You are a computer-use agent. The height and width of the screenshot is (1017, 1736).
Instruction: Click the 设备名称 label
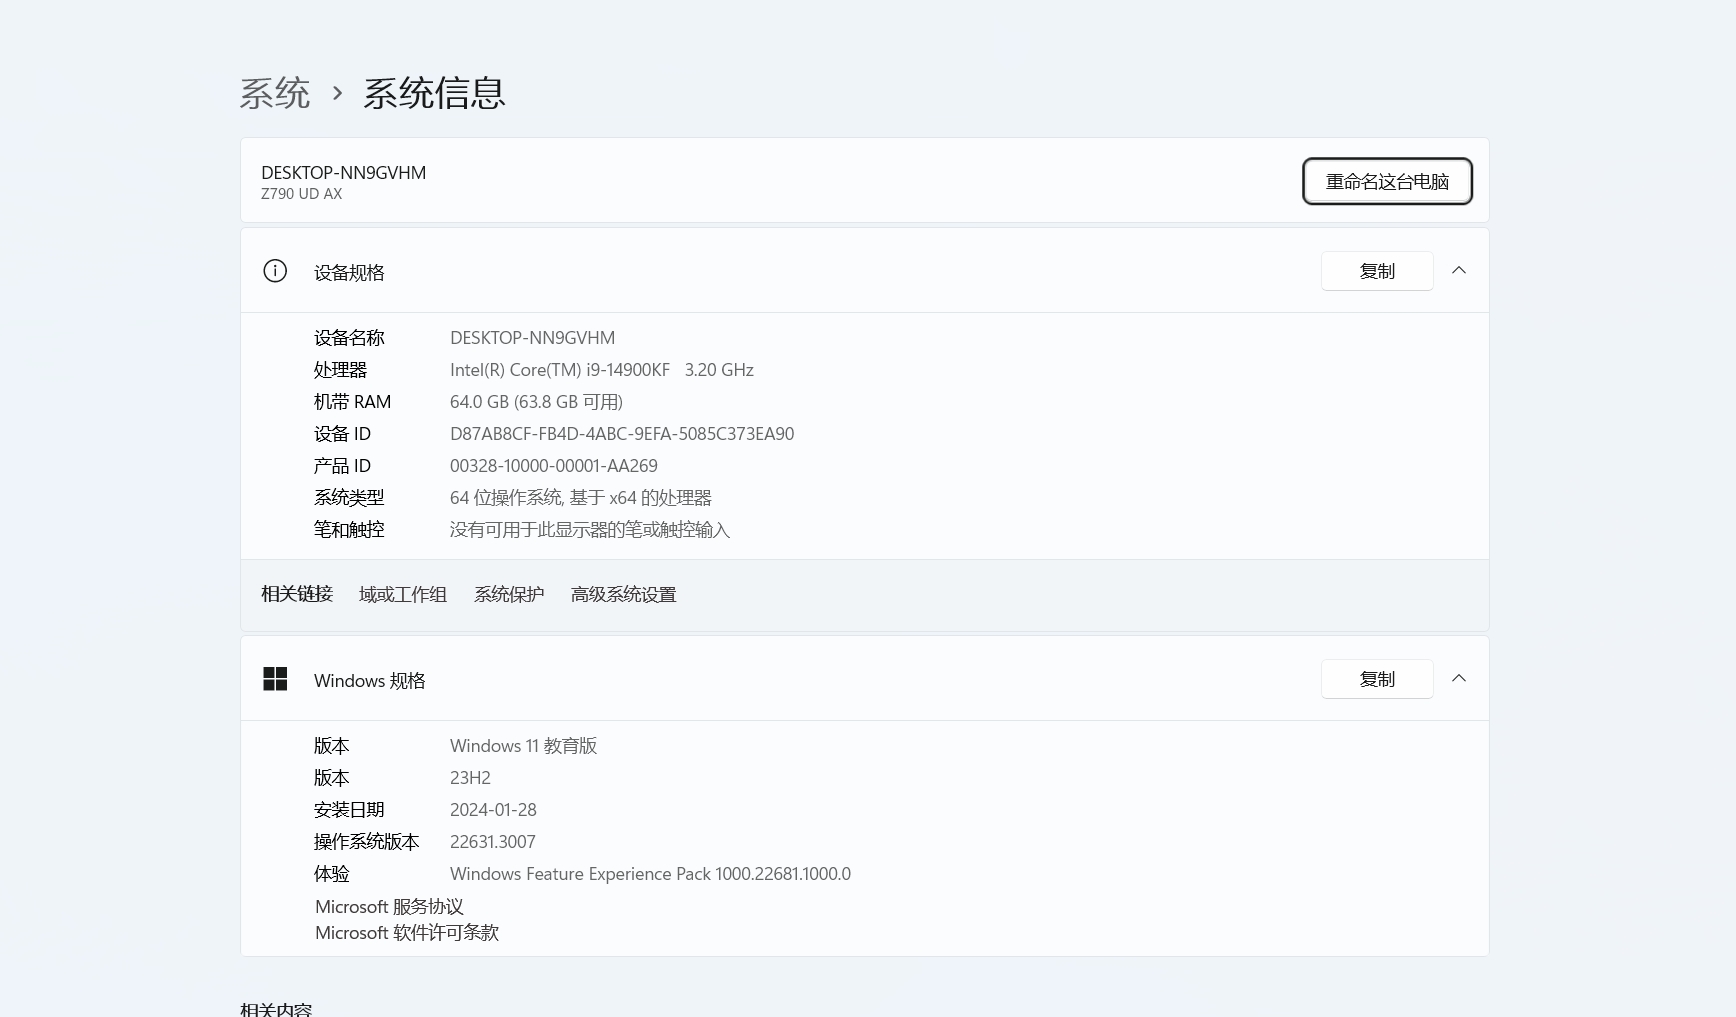[x=349, y=338]
